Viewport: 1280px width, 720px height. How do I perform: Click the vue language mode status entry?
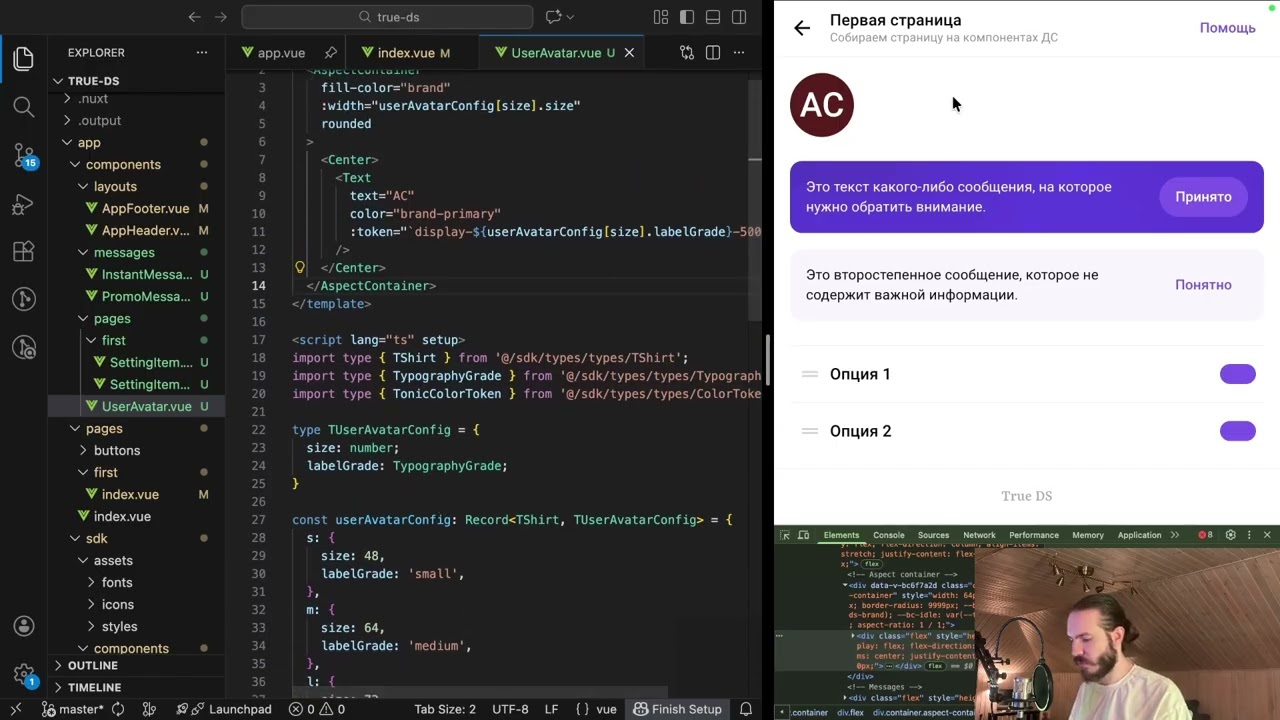coord(606,709)
